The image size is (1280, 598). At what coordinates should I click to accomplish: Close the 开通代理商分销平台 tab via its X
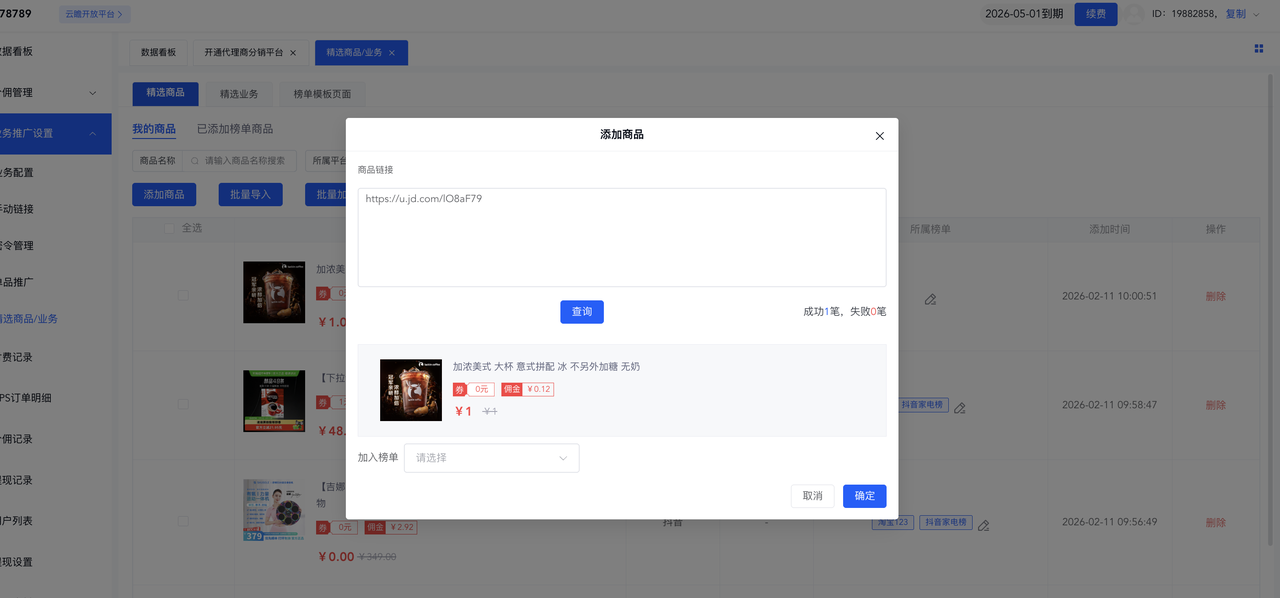(x=294, y=53)
